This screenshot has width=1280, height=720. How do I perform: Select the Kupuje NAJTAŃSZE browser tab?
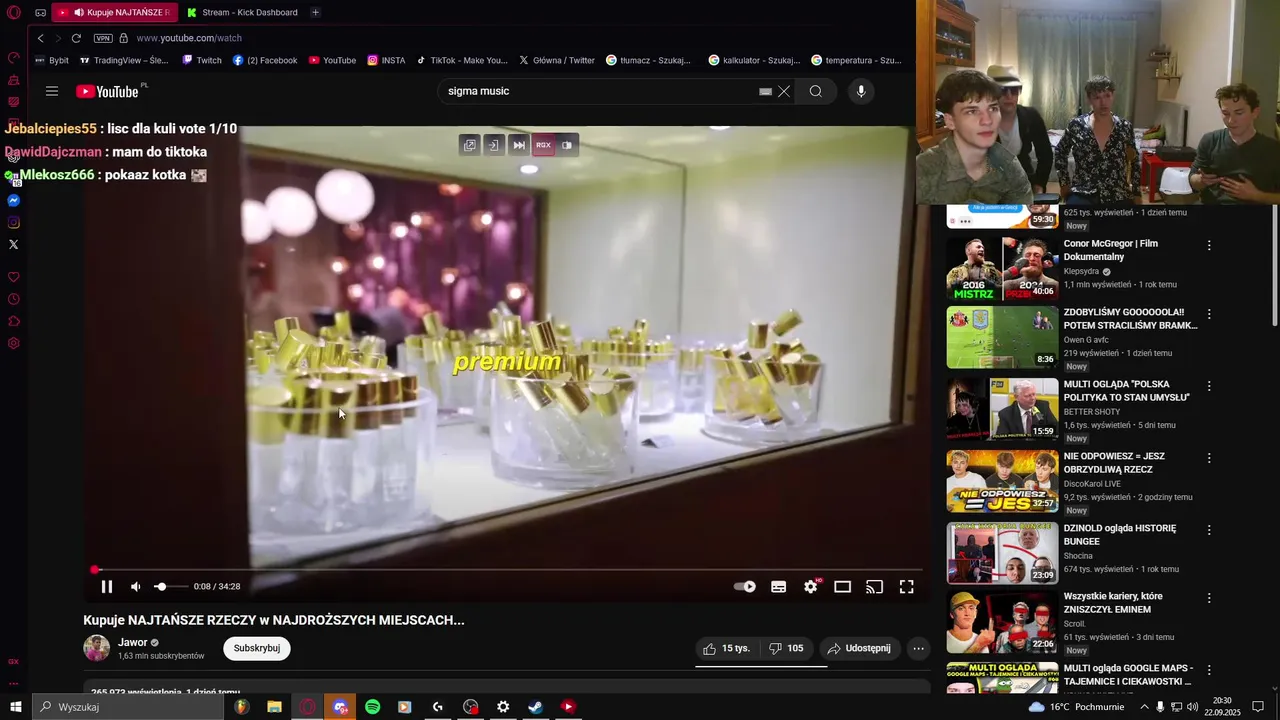[115, 12]
